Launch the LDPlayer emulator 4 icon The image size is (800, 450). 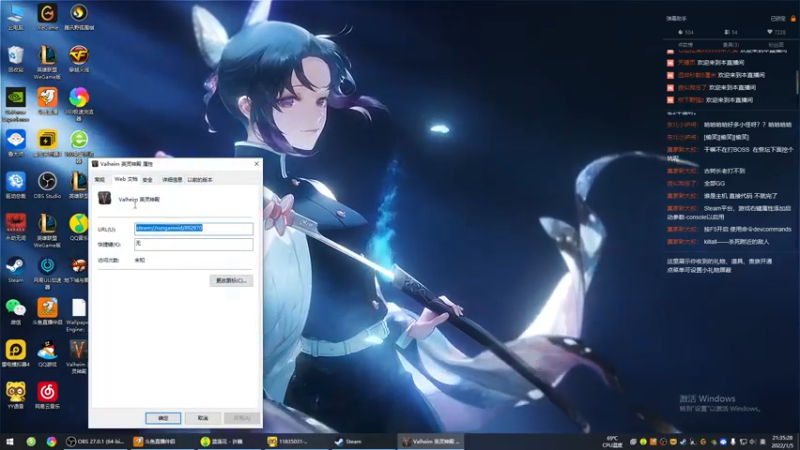click(15, 354)
